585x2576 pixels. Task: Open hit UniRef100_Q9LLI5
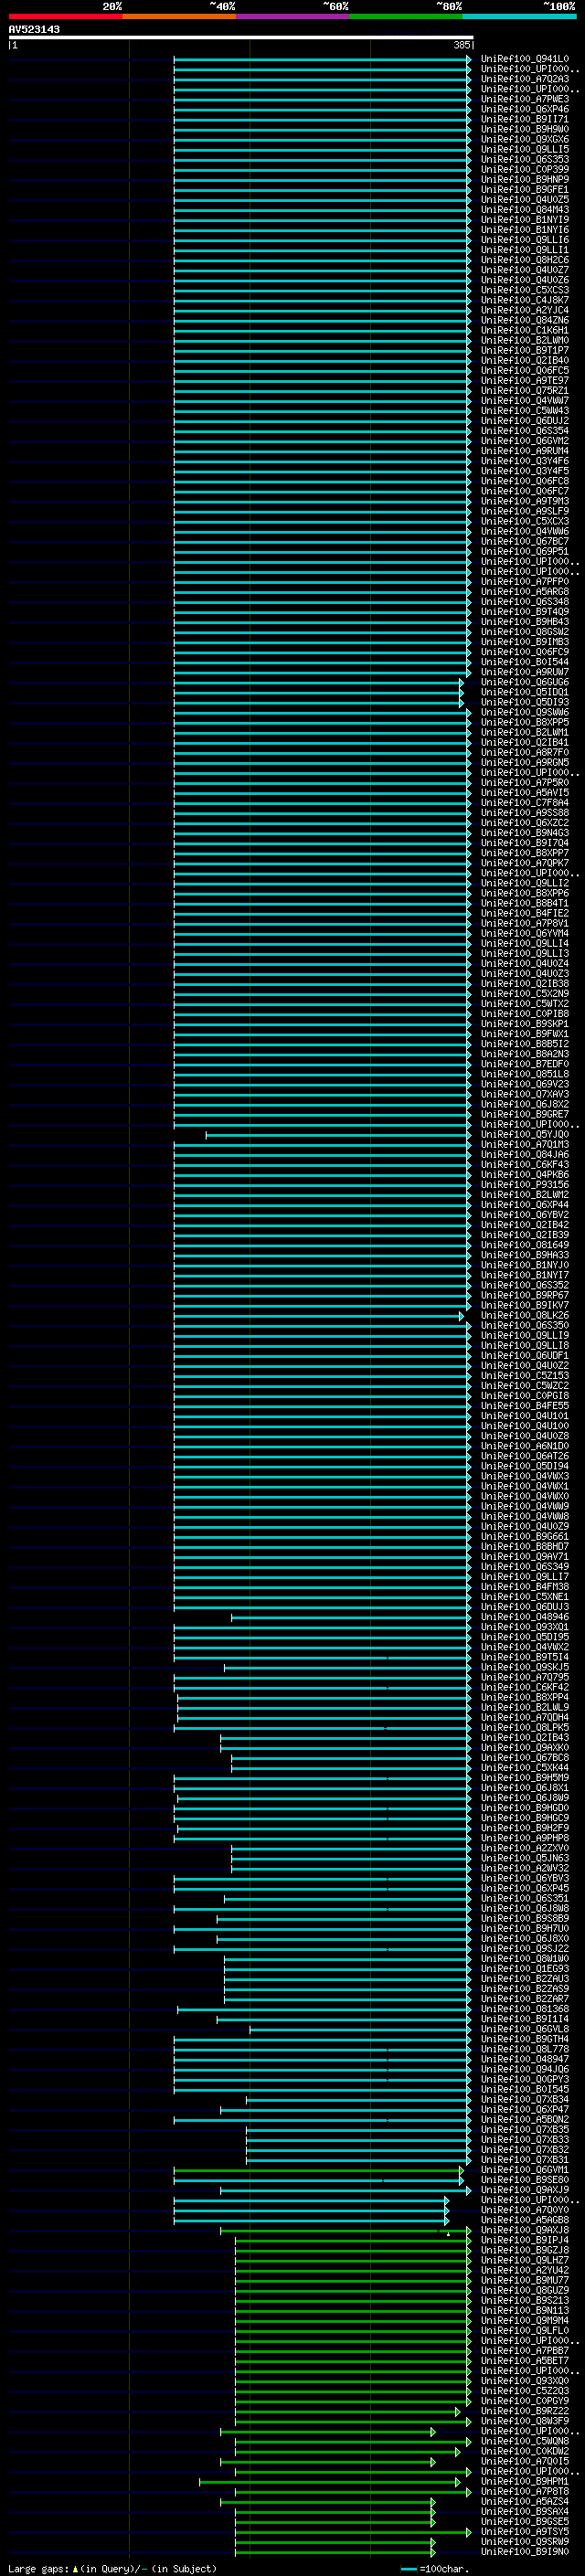[x=524, y=149]
